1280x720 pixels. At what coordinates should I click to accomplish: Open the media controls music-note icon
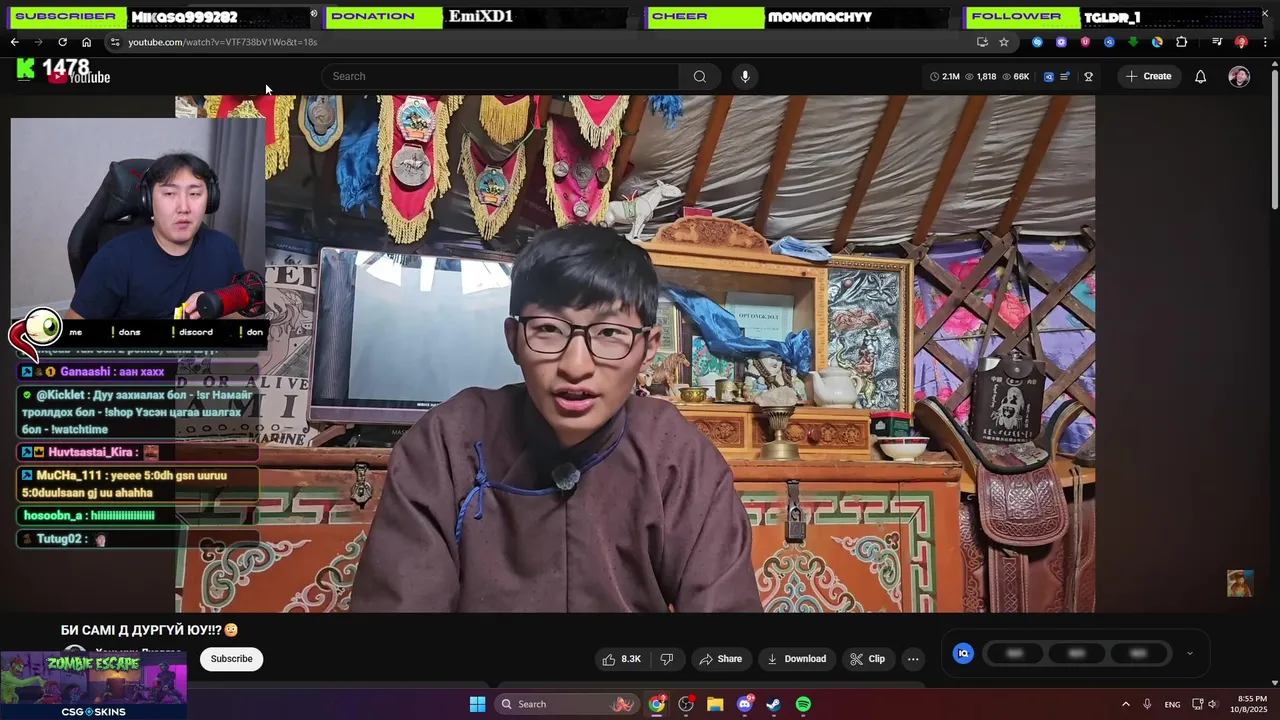pyautogui.click(x=1217, y=42)
